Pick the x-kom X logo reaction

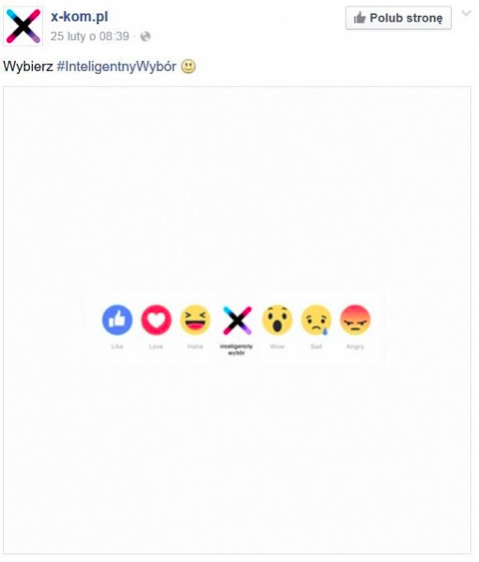pyautogui.click(x=237, y=320)
